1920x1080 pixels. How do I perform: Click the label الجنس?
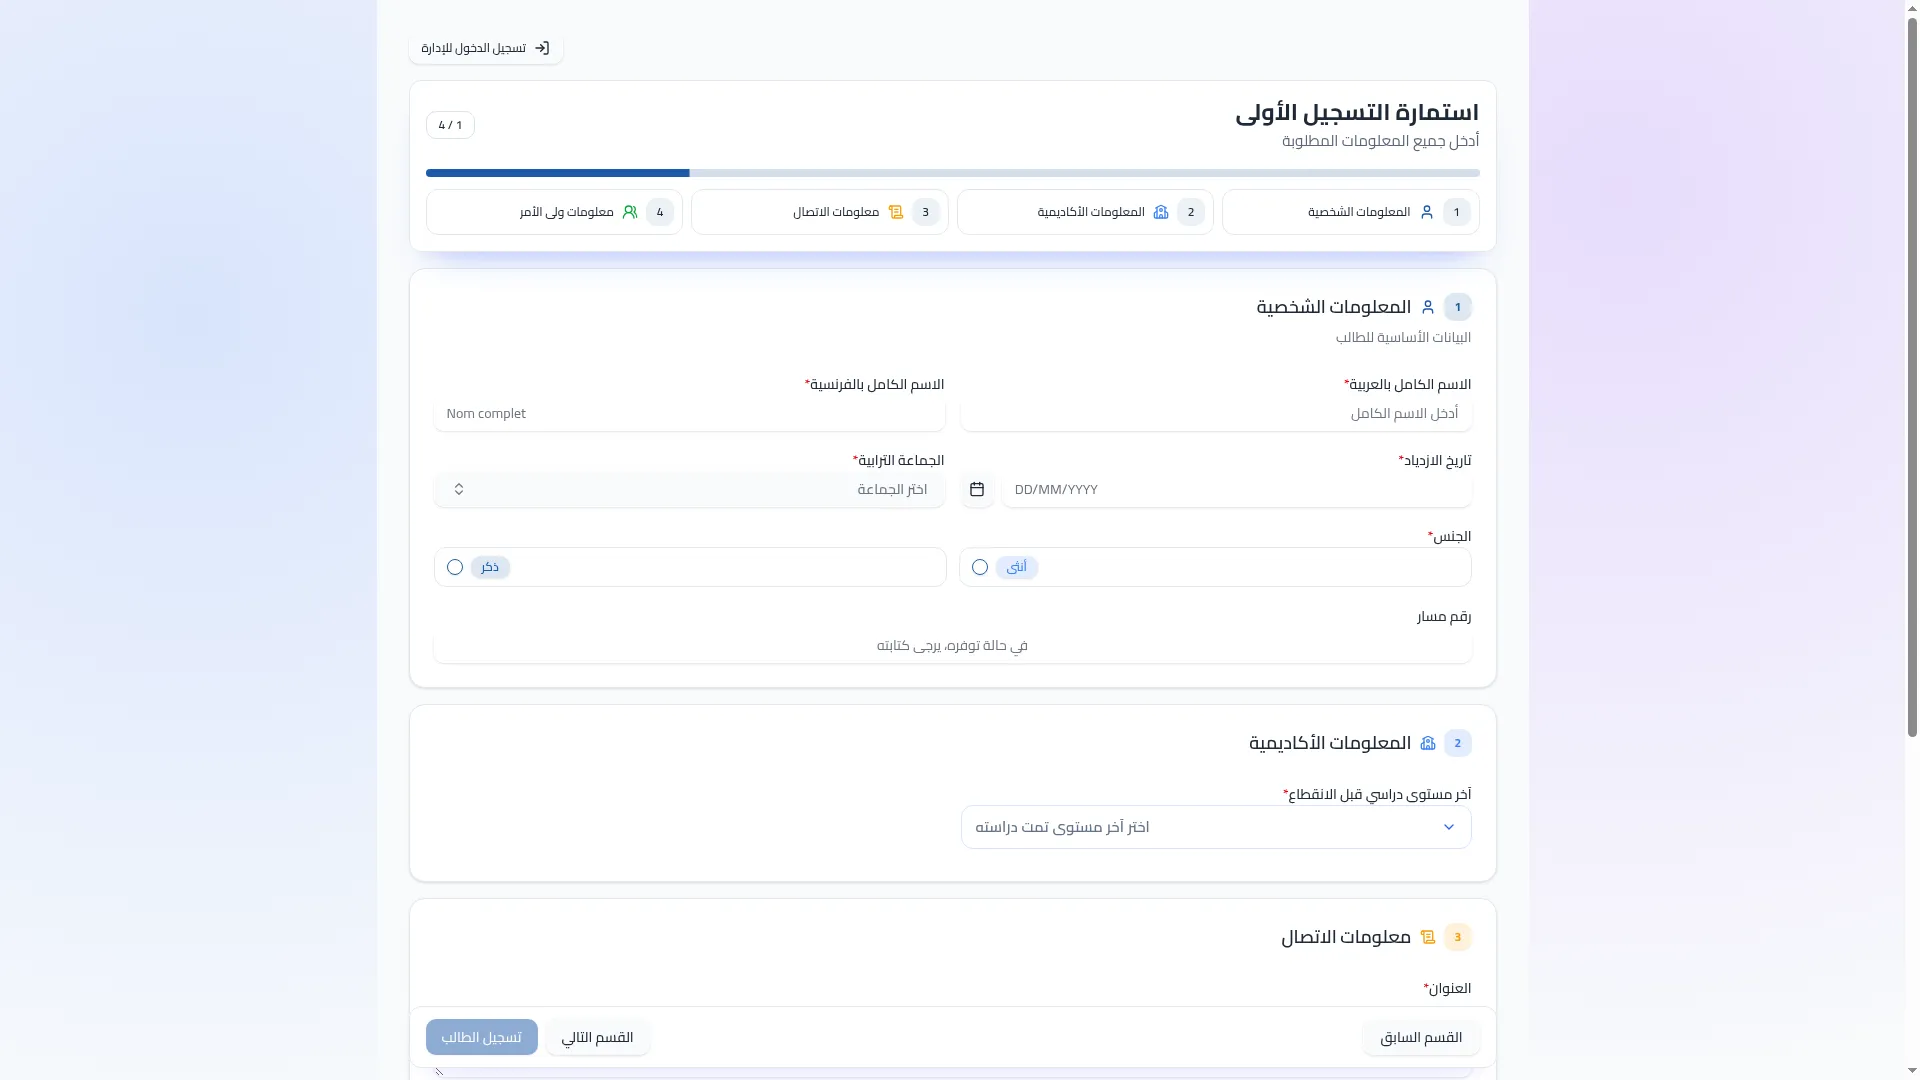1450,536
